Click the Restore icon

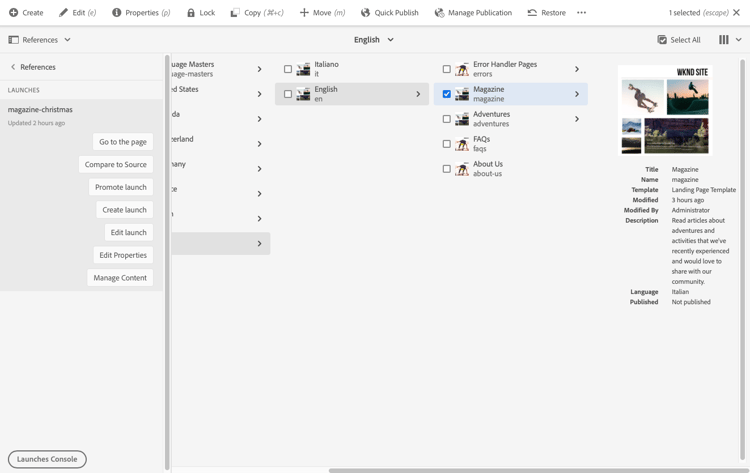click(x=532, y=13)
